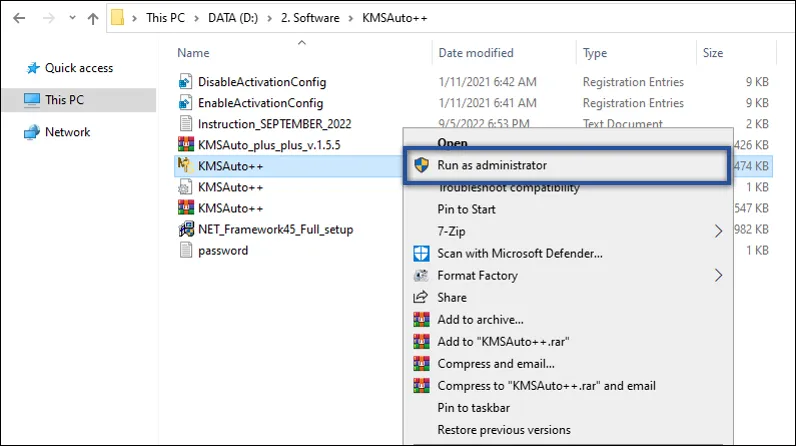Click Scan with Microsoft Defender
The height and width of the screenshot is (446, 796).
pos(520,254)
